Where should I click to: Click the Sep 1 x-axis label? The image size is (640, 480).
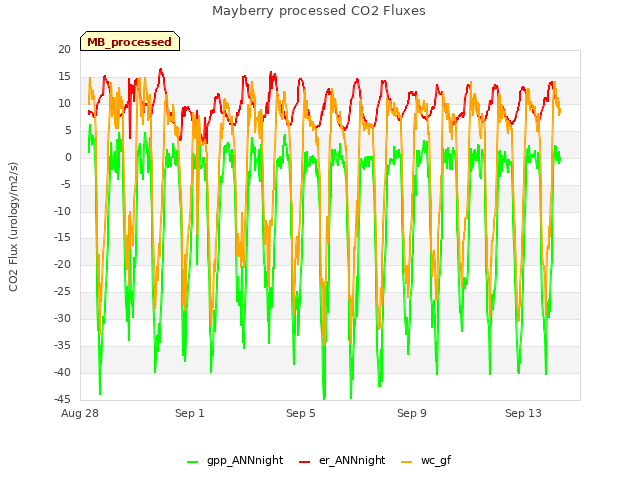pos(190,413)
